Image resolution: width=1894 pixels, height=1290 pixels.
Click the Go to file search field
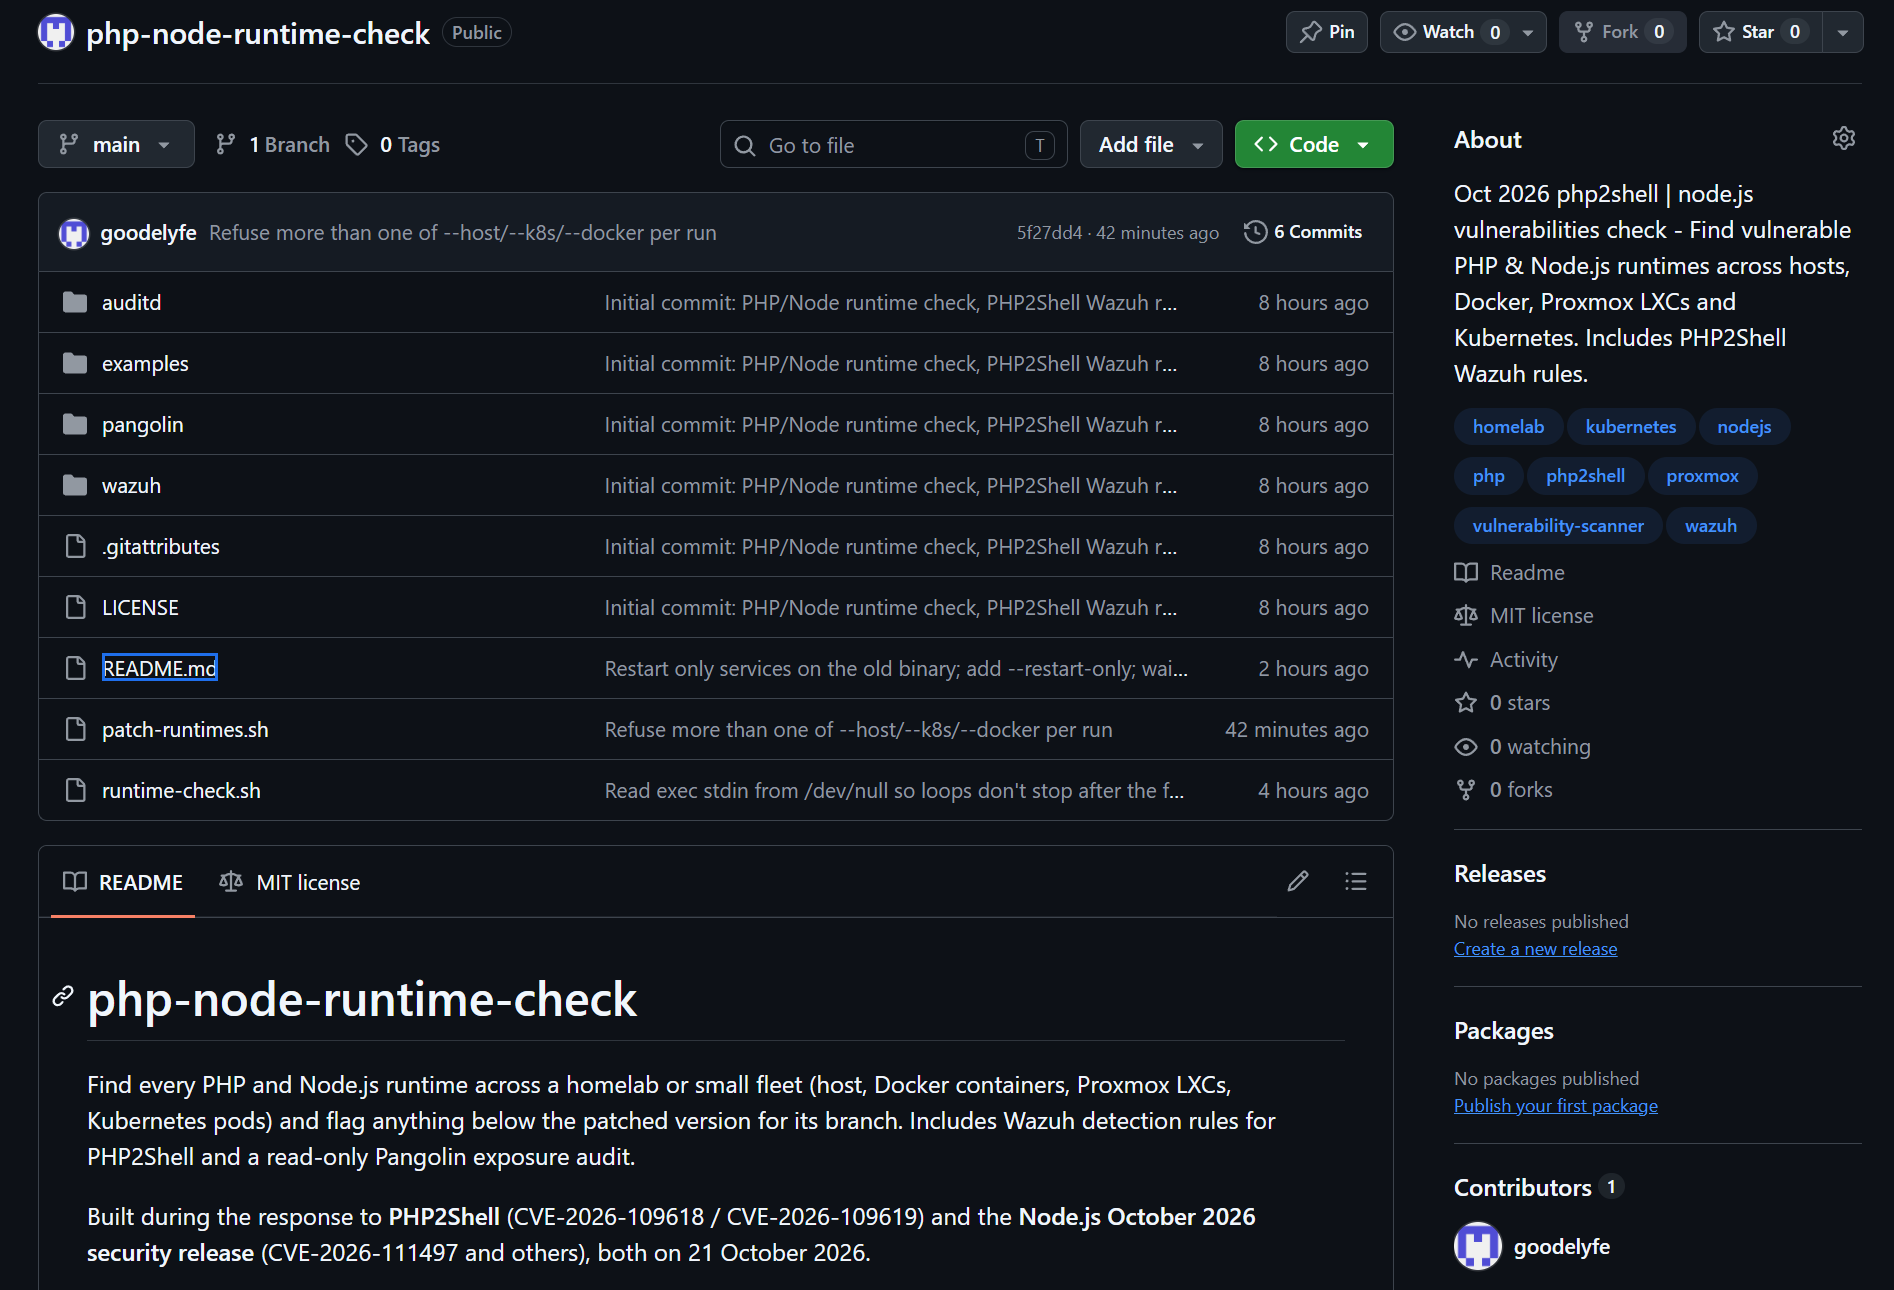click(894, 145)
